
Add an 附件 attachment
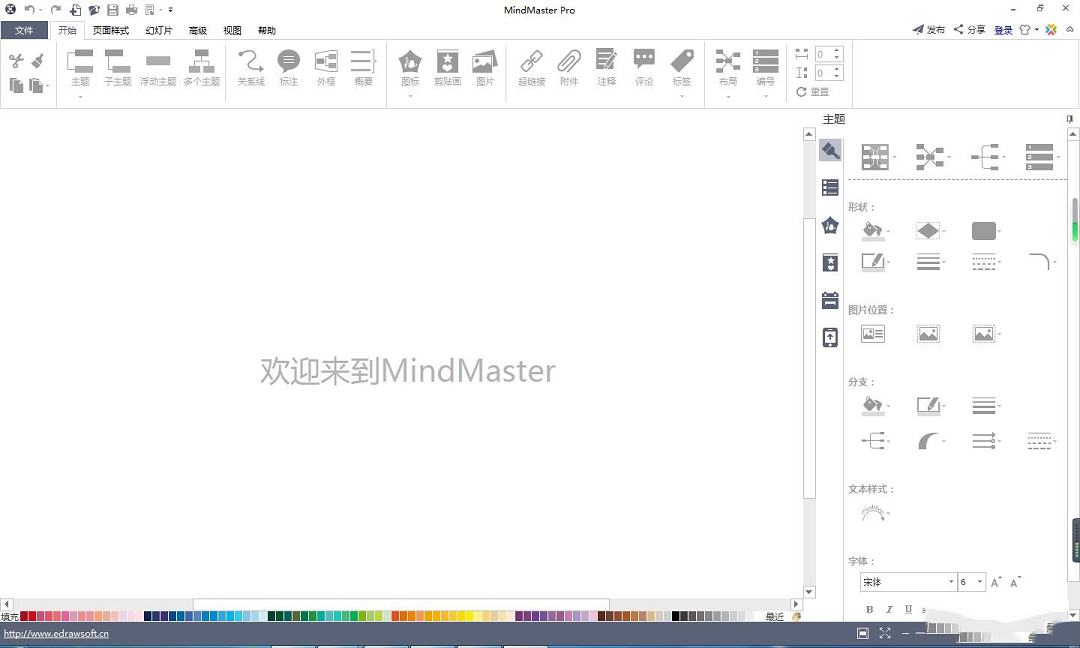[569, 67]
